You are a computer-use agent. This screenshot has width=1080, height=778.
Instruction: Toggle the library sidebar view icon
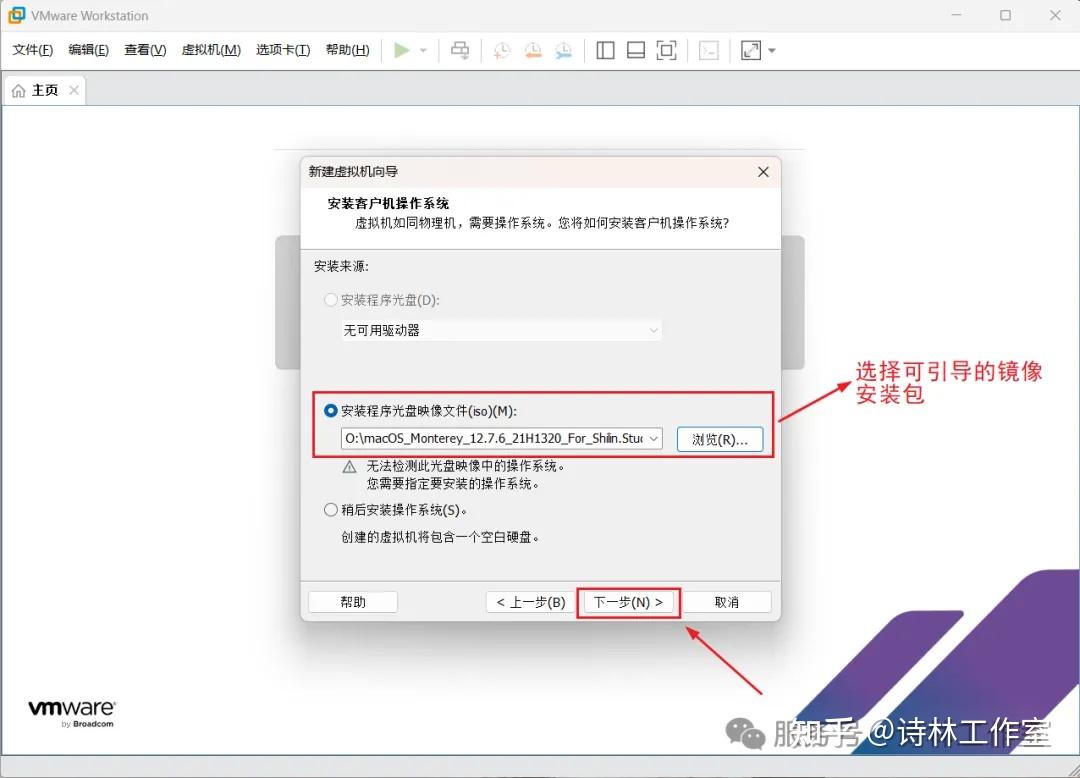pos(605,50)
